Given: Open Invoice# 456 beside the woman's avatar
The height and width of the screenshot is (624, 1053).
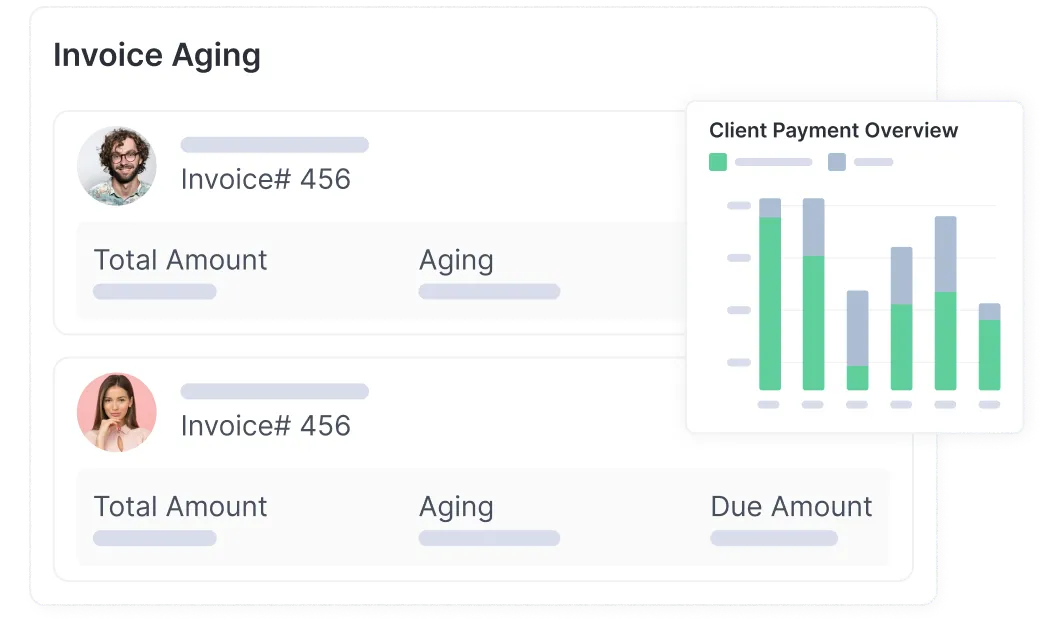Looking at the screenshot, I should (x=265, y=426).
